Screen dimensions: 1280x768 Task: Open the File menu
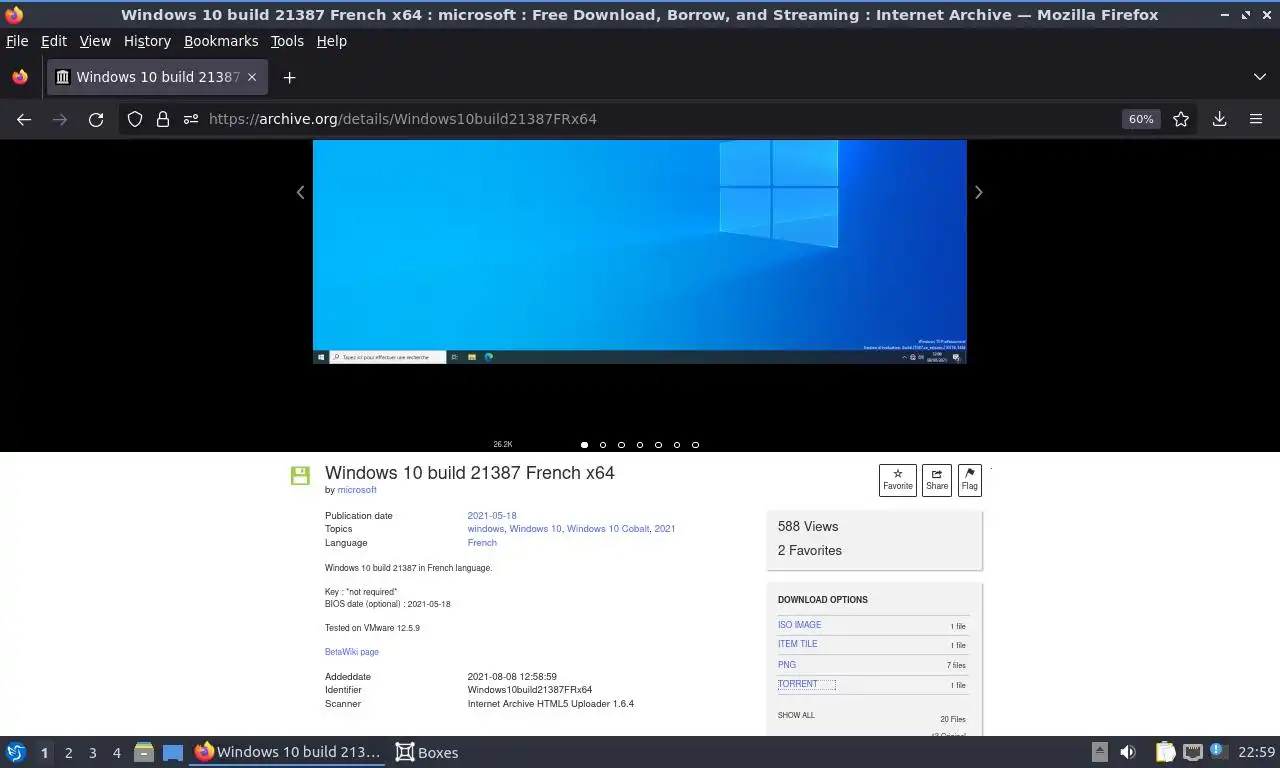click(17, 41)
